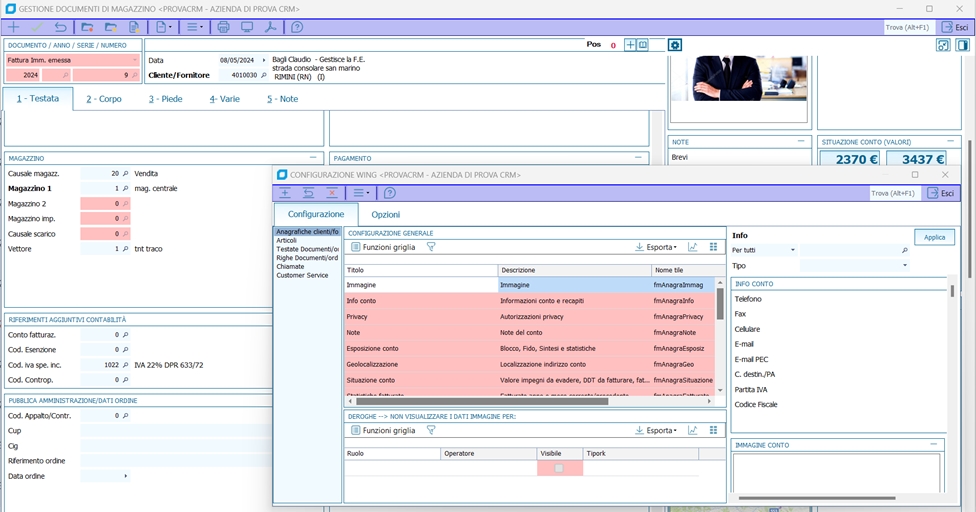
Task: Collapse the Pagamento panel
Action: pos(638,158)
